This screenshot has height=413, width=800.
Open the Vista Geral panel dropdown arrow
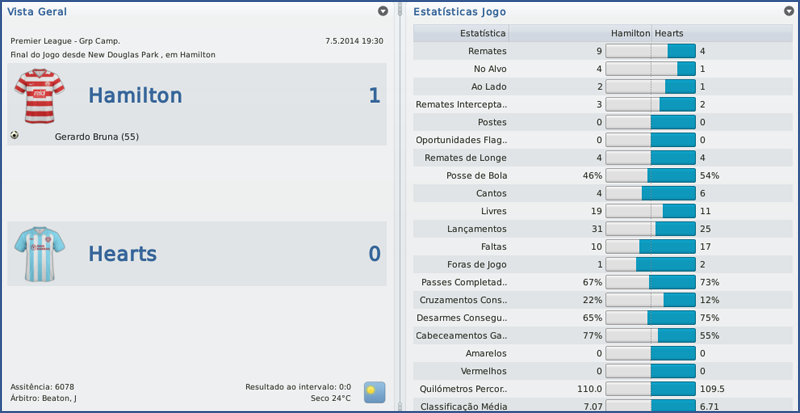click(383, 11)
